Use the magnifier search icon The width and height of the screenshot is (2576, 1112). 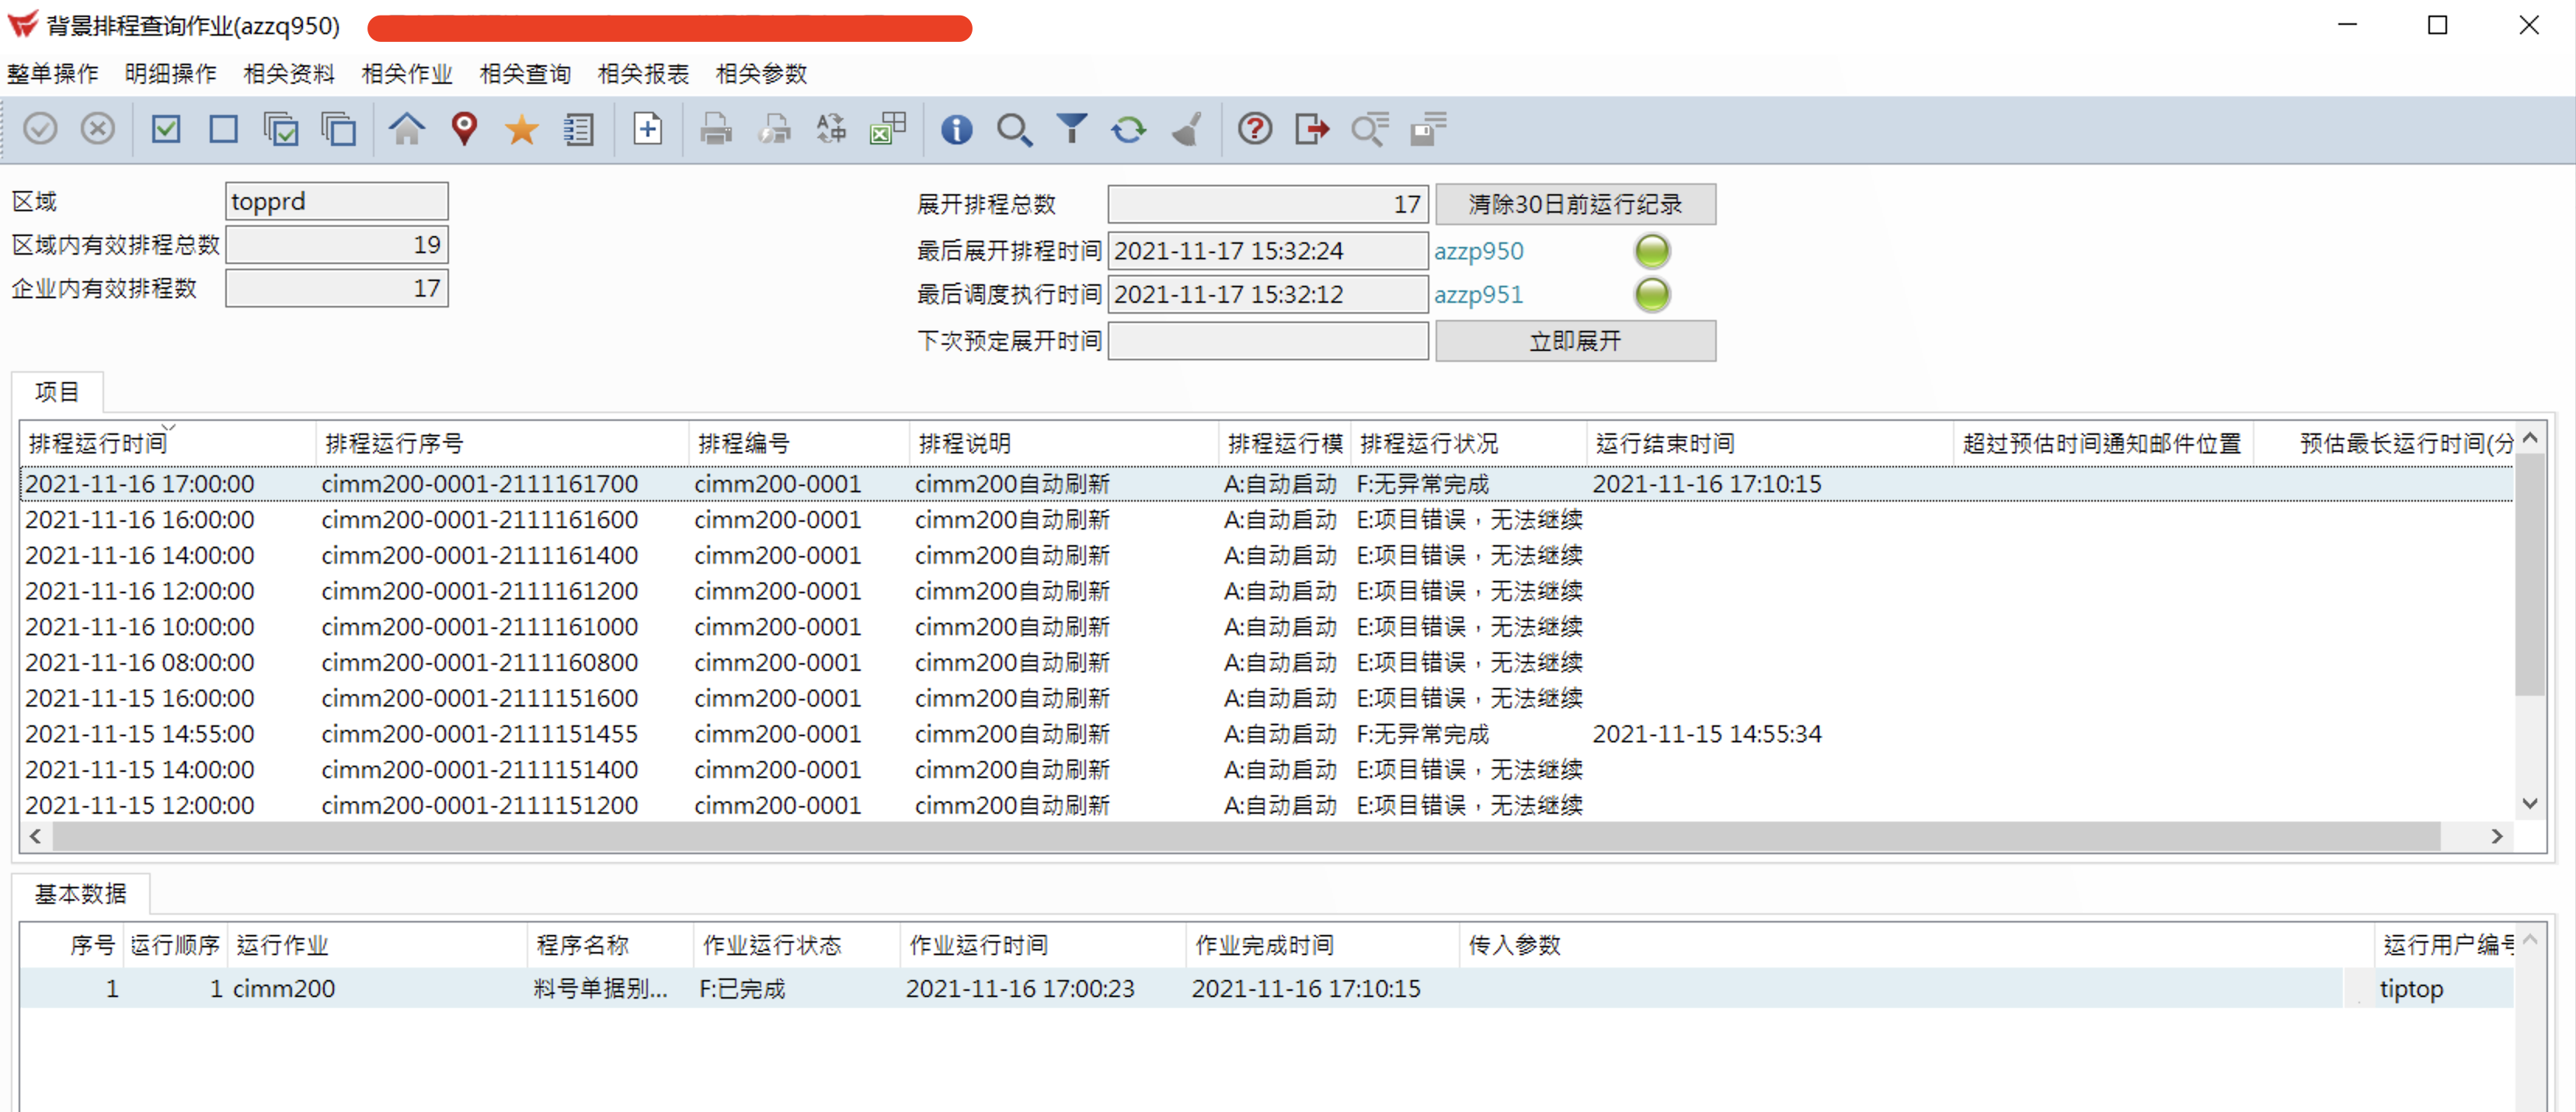click(x=1014, y=129)
